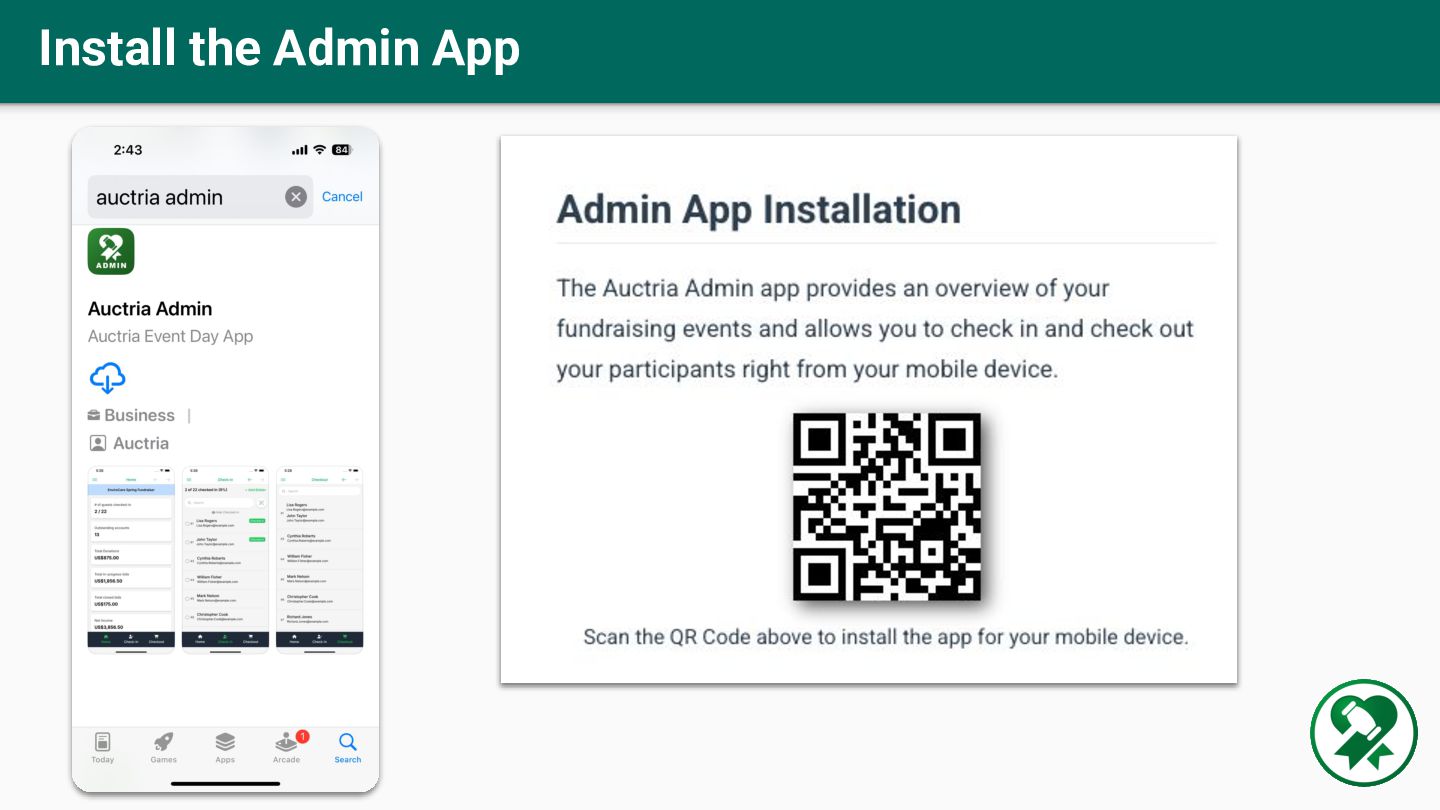Open the Checkout screen preview thumbnail

click(x=319, y=559)
